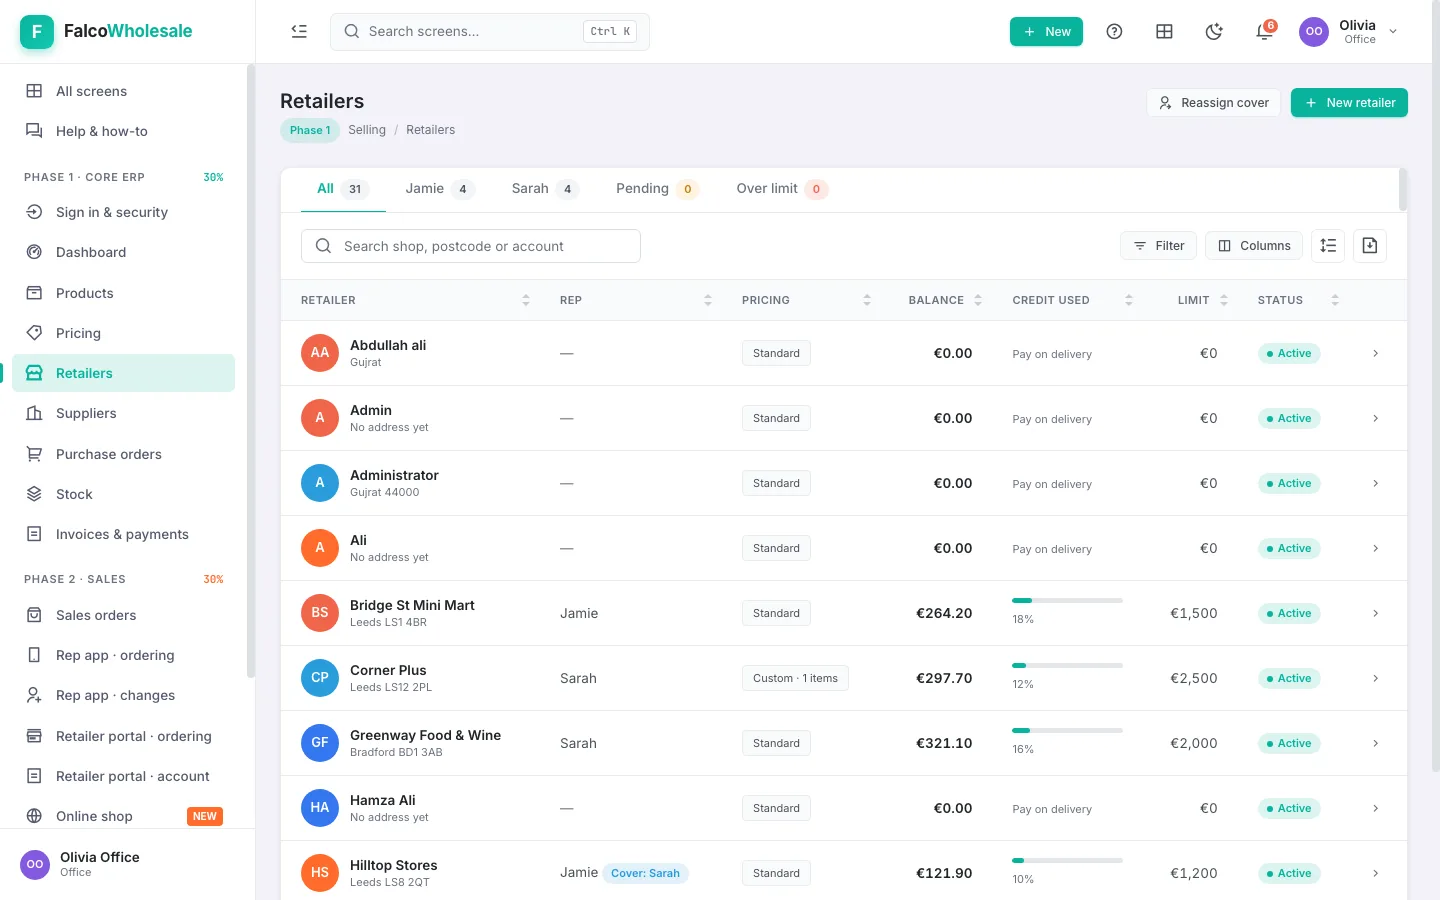Open the Columns selector

(x=1254, y=246)
